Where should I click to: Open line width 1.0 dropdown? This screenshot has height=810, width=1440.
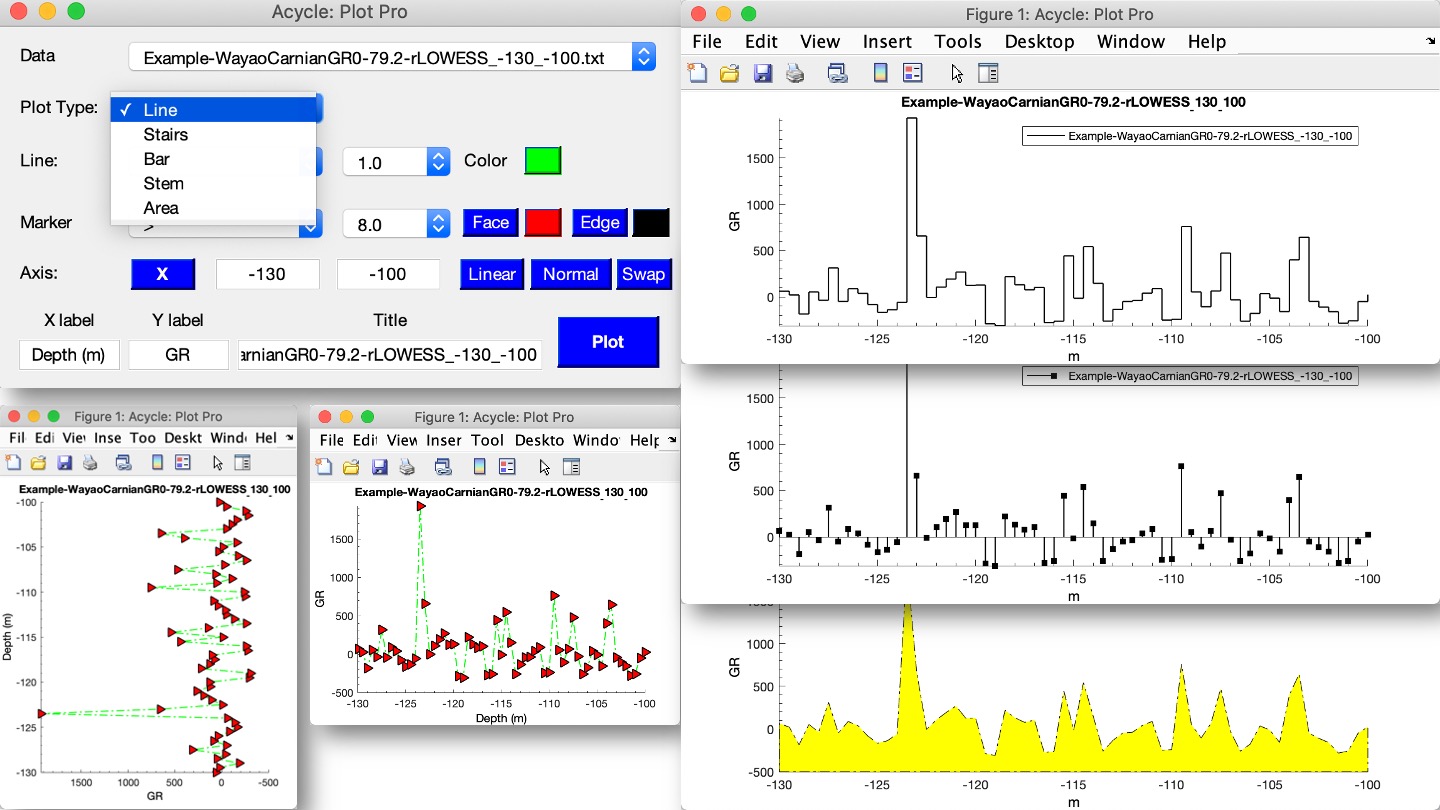pos(396,162)
